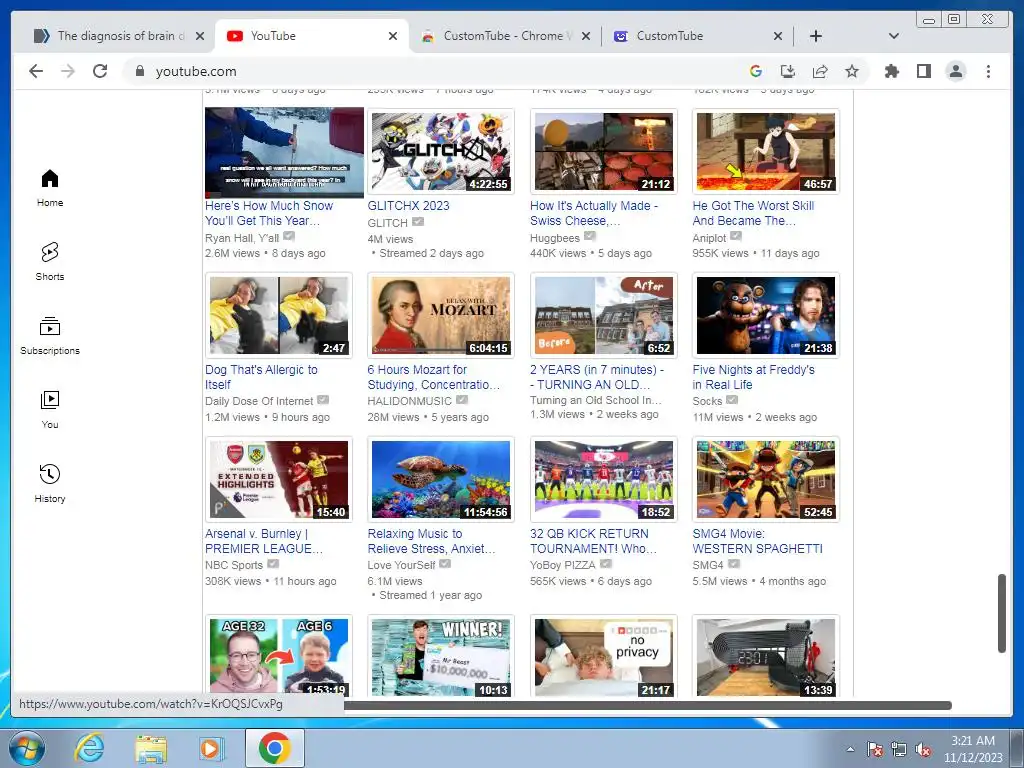
Task: Click the horizontal page scrollbar
Action: point(647,705)
